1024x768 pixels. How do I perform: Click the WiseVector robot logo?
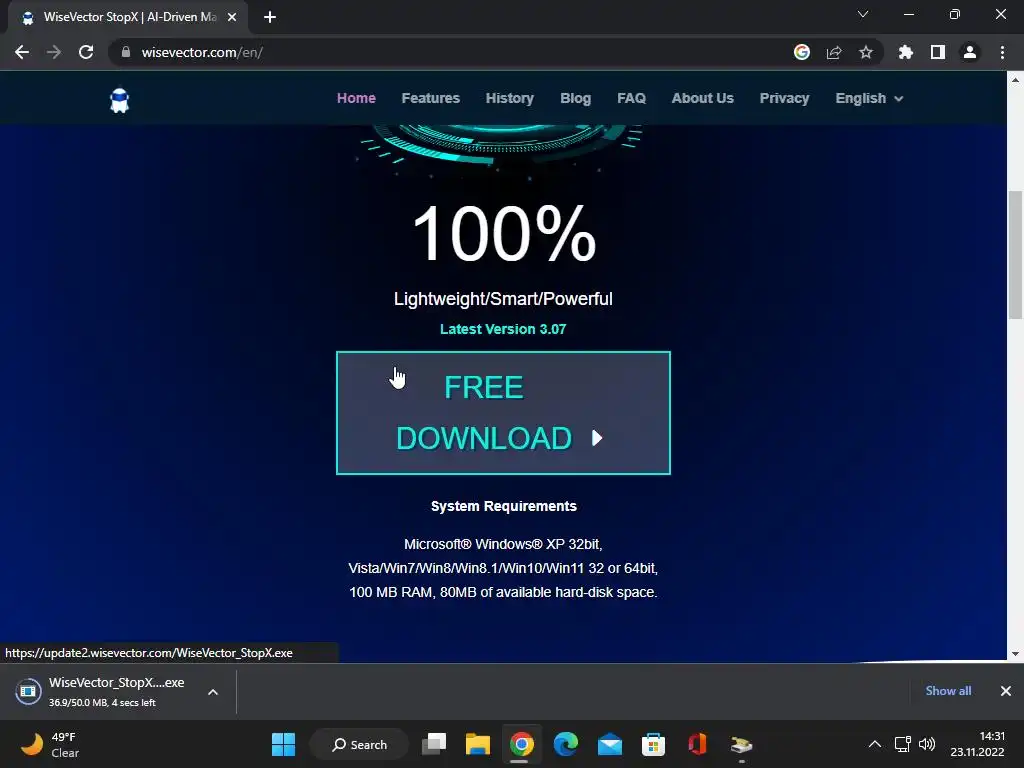[120, 100]
